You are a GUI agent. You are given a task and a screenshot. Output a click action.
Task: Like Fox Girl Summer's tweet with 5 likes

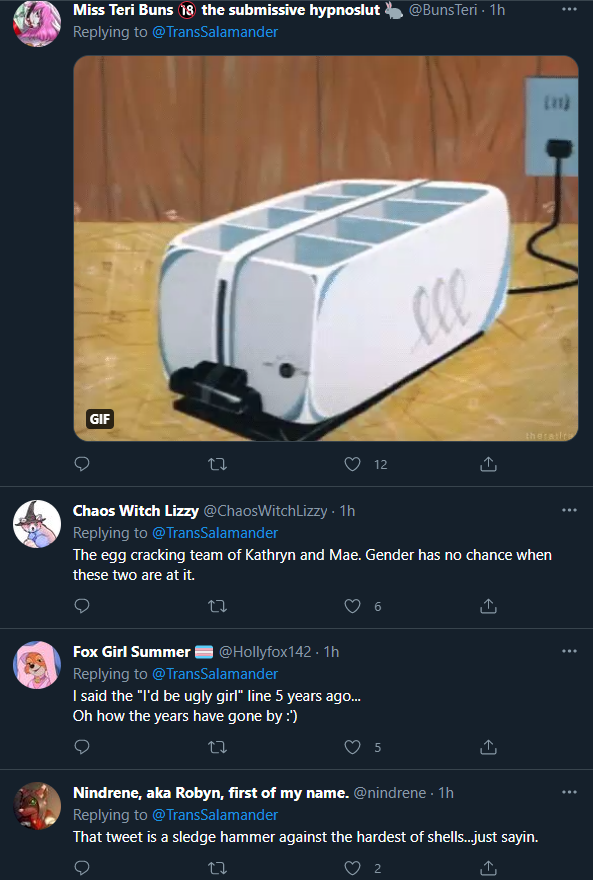pos(352,747)
